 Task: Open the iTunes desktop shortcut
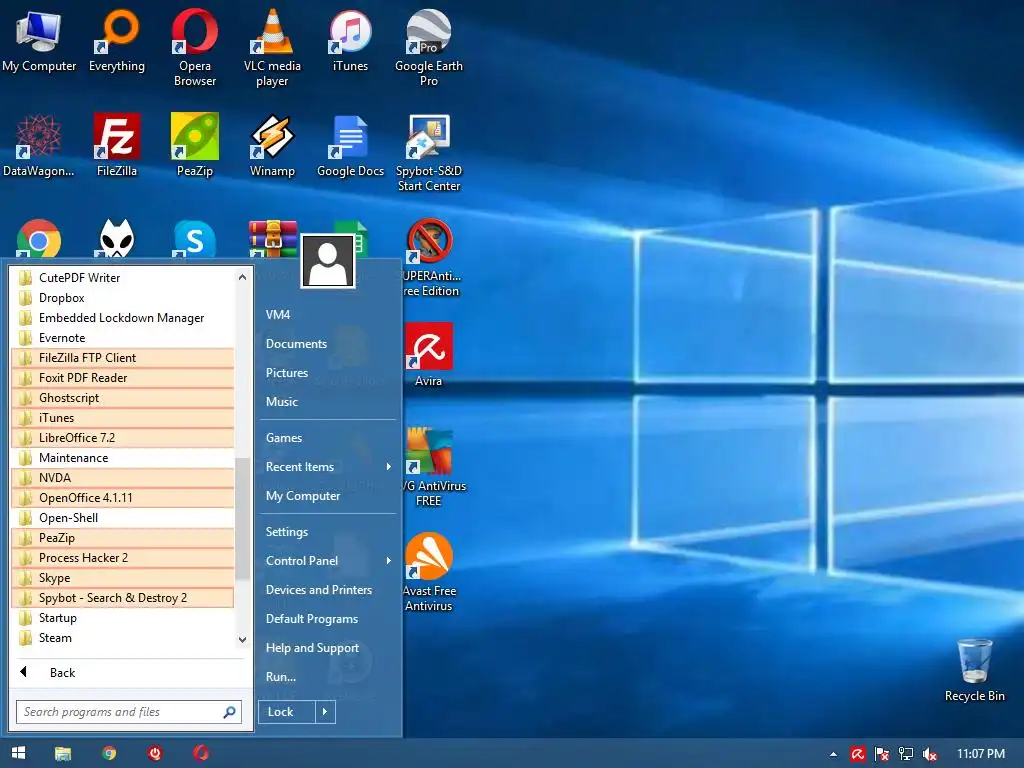point(350,40)
